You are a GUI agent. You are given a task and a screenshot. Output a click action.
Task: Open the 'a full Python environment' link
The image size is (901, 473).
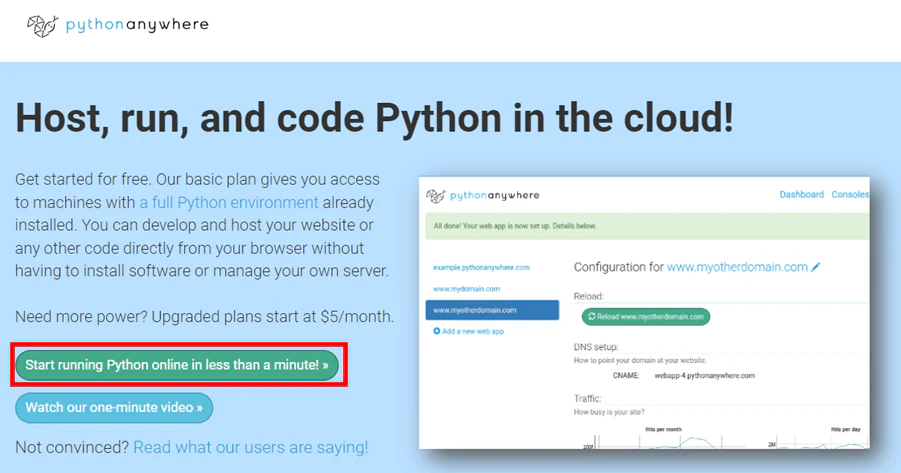coord(229,202)
